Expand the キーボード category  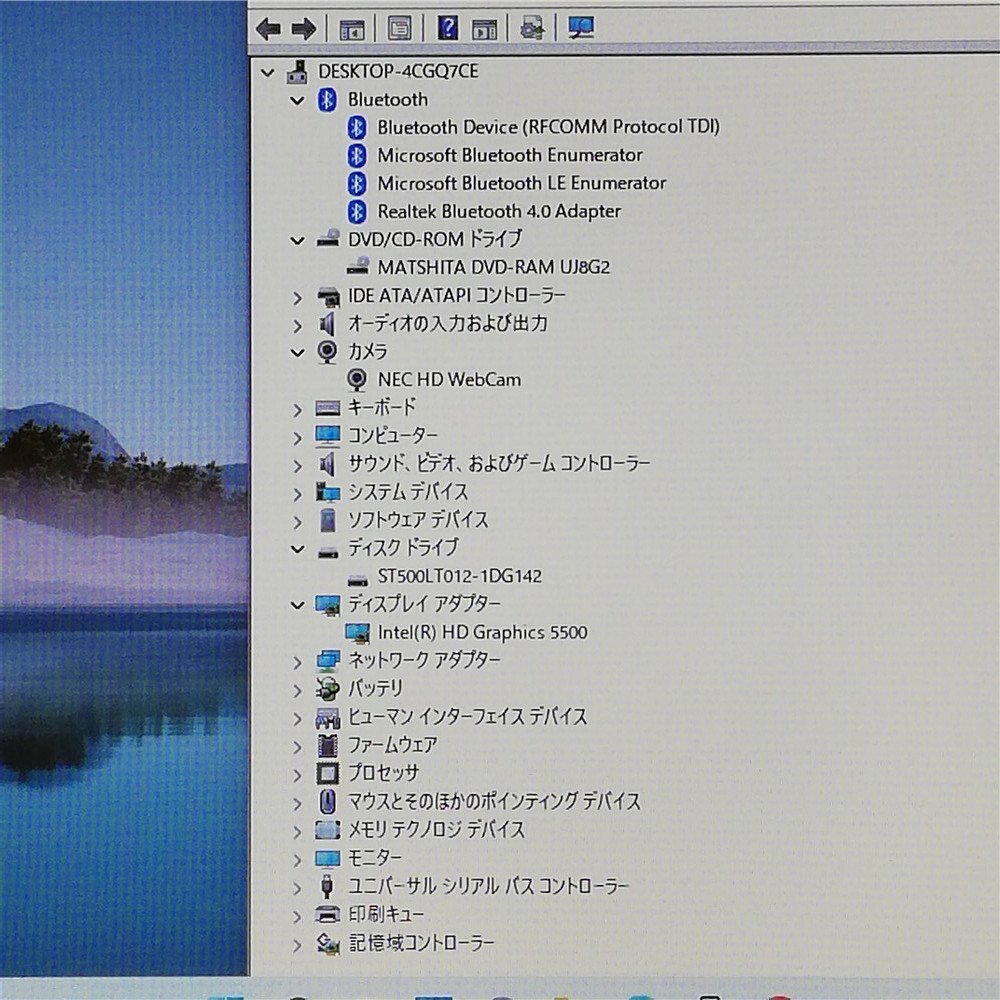pos(297,409)
